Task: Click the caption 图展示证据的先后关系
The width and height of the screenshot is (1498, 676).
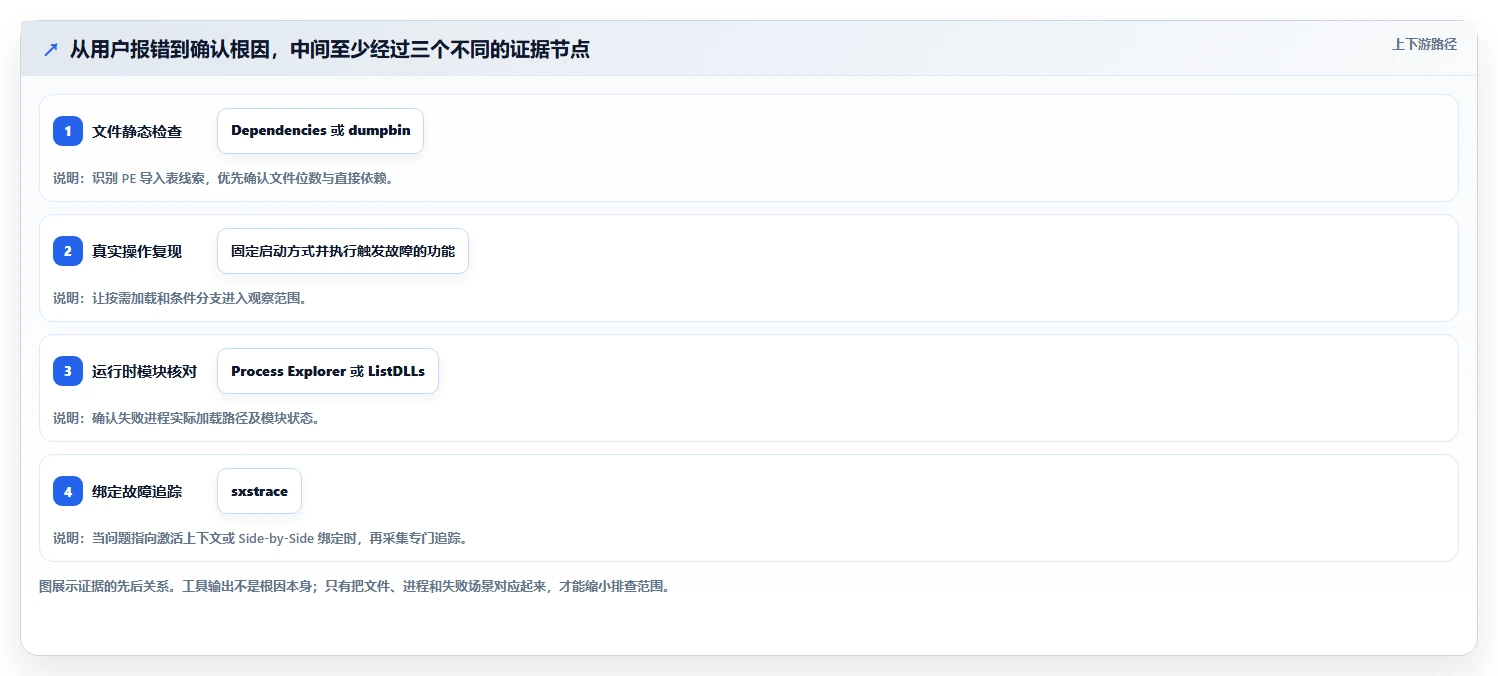Action: click(x=354, y=586)
